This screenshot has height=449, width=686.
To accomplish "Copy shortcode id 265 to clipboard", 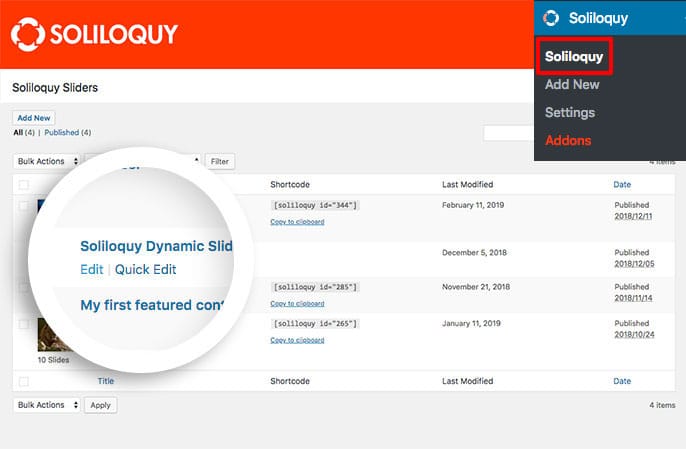I will tap(297, 340).
